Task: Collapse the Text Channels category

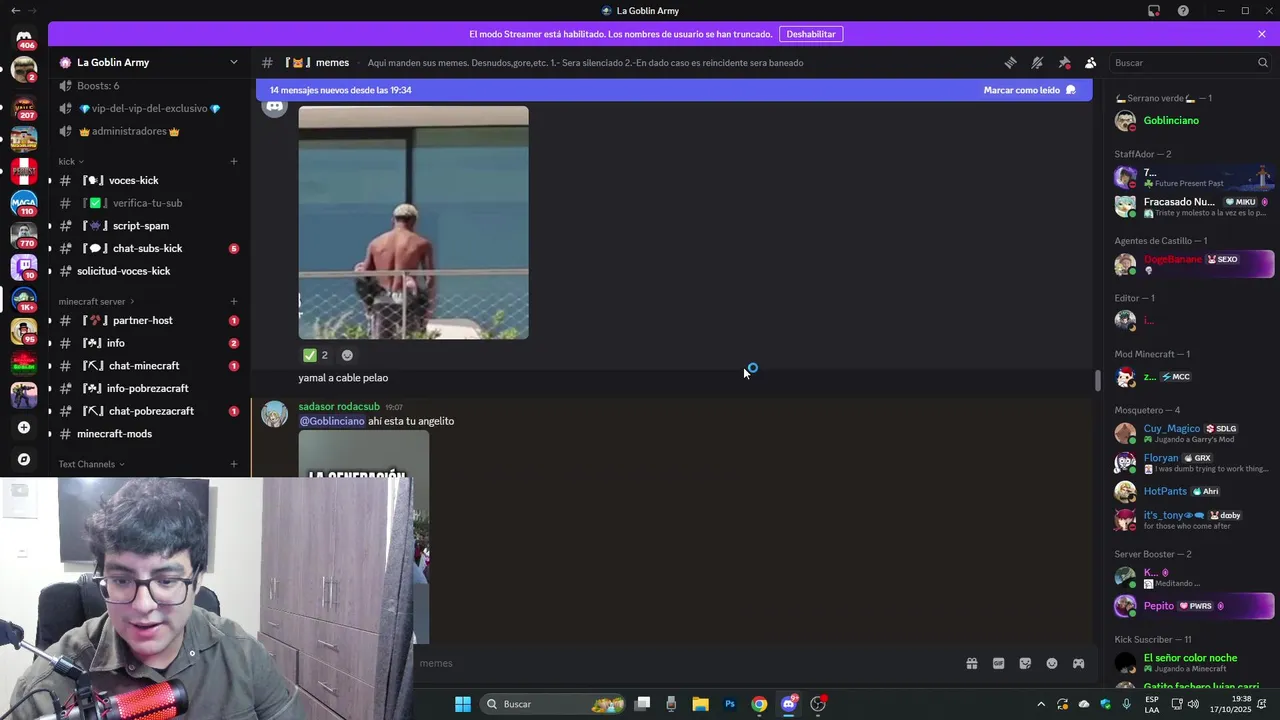Action: coord(91,464)
